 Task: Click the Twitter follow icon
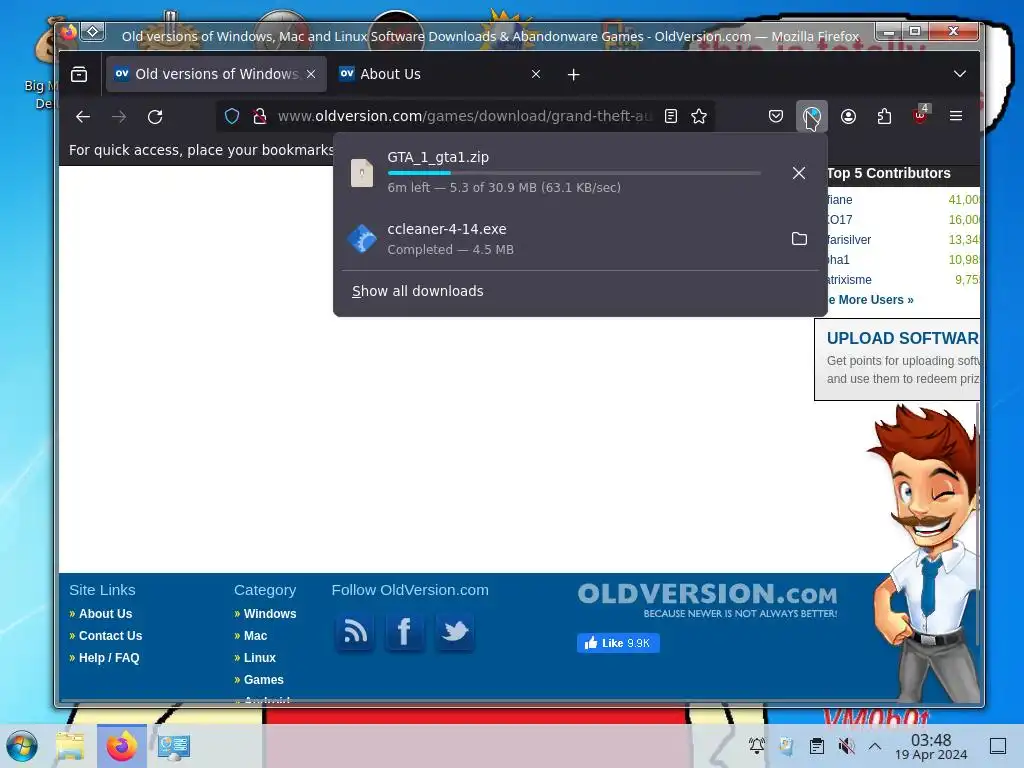point(455,632)
